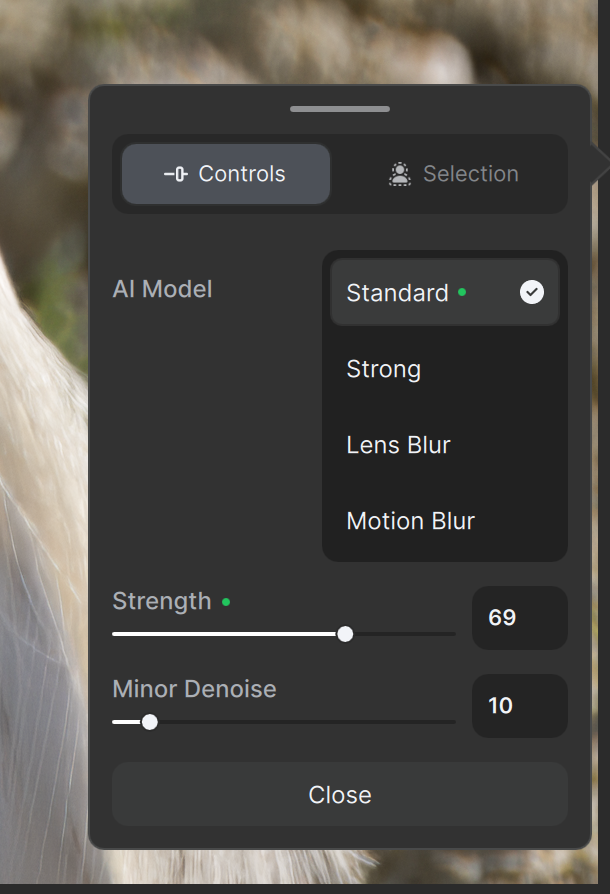
Task: Click the Strength slider track's unfilled portion
Action: (404, 634)
